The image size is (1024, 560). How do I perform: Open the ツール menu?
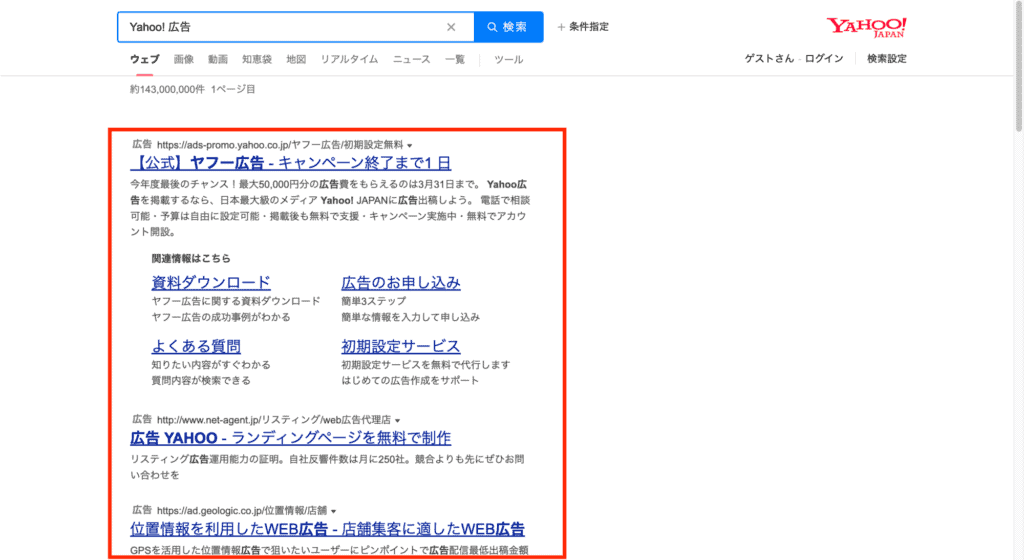click(508, 59)
